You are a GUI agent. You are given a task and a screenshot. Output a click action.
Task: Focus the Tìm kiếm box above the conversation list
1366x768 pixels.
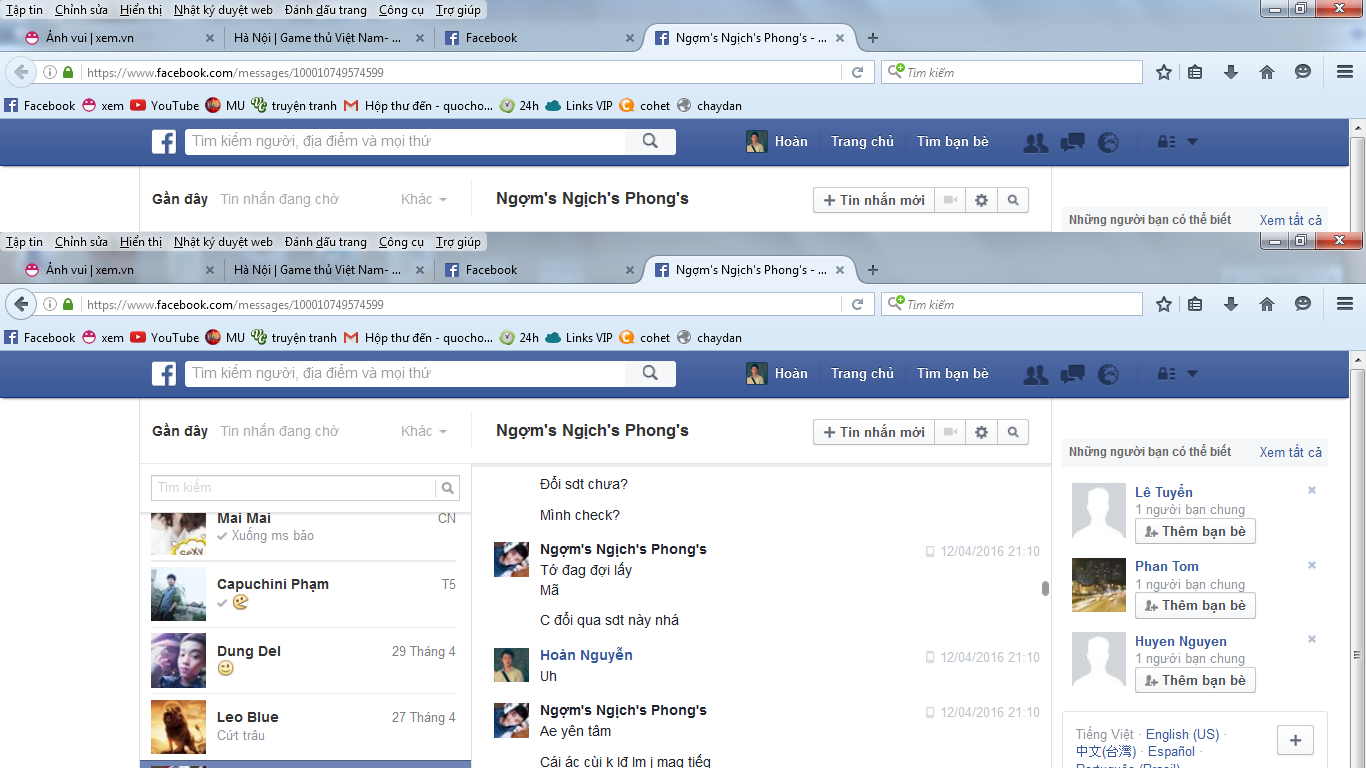tap(294, 488)
